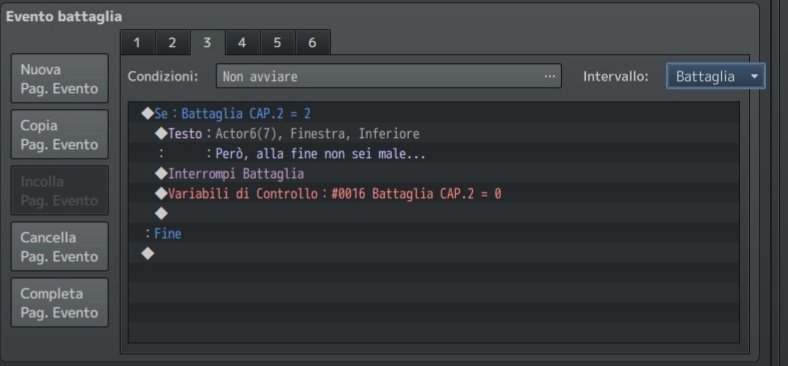
Task: Select the ': Fine' line
Action: point(434,234)
